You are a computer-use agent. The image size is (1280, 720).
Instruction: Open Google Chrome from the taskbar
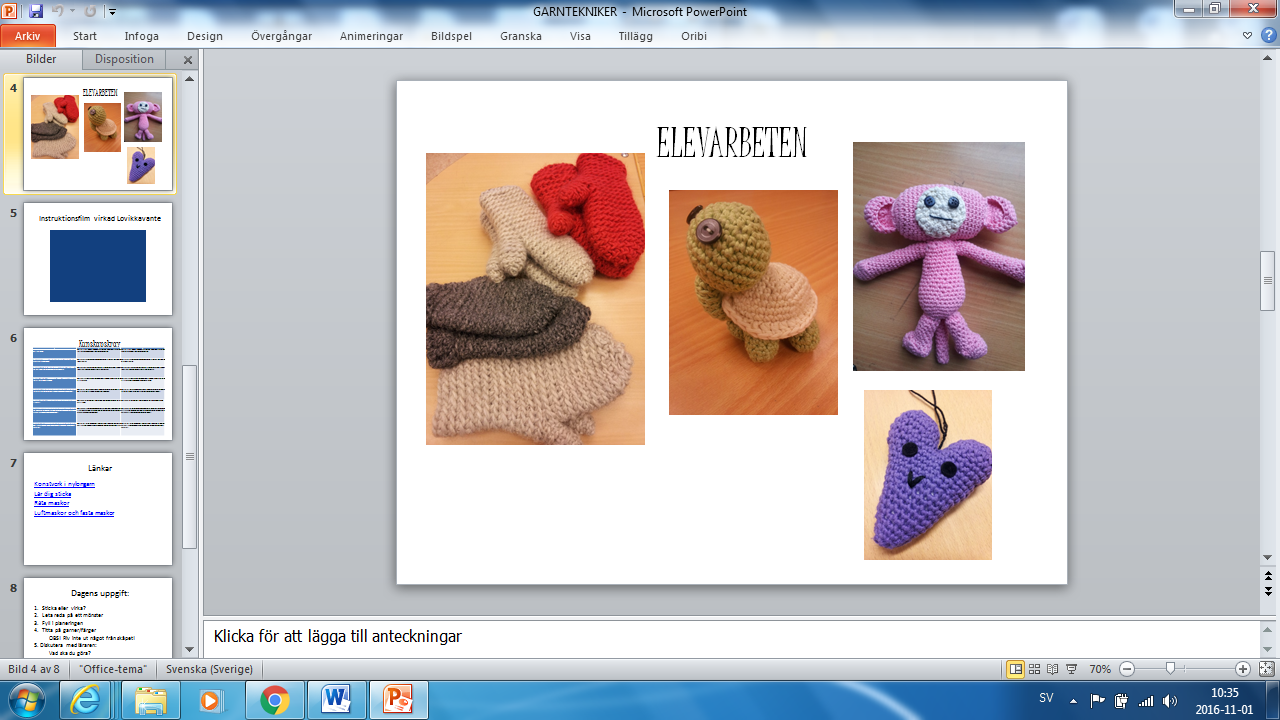coord(275,700)
